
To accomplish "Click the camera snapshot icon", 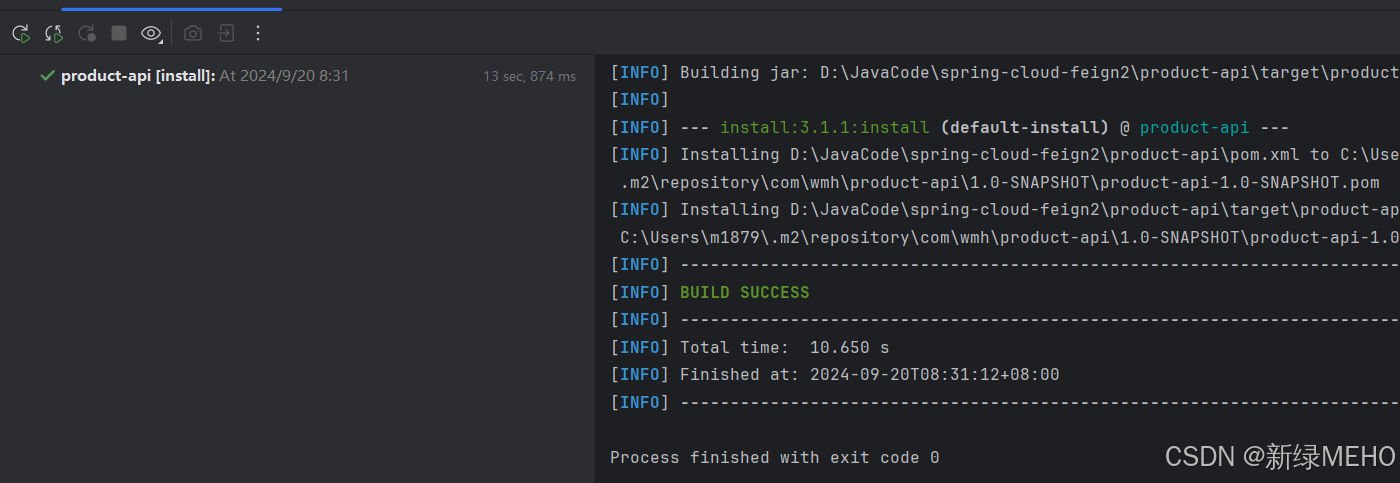I will tap(193, 34).
